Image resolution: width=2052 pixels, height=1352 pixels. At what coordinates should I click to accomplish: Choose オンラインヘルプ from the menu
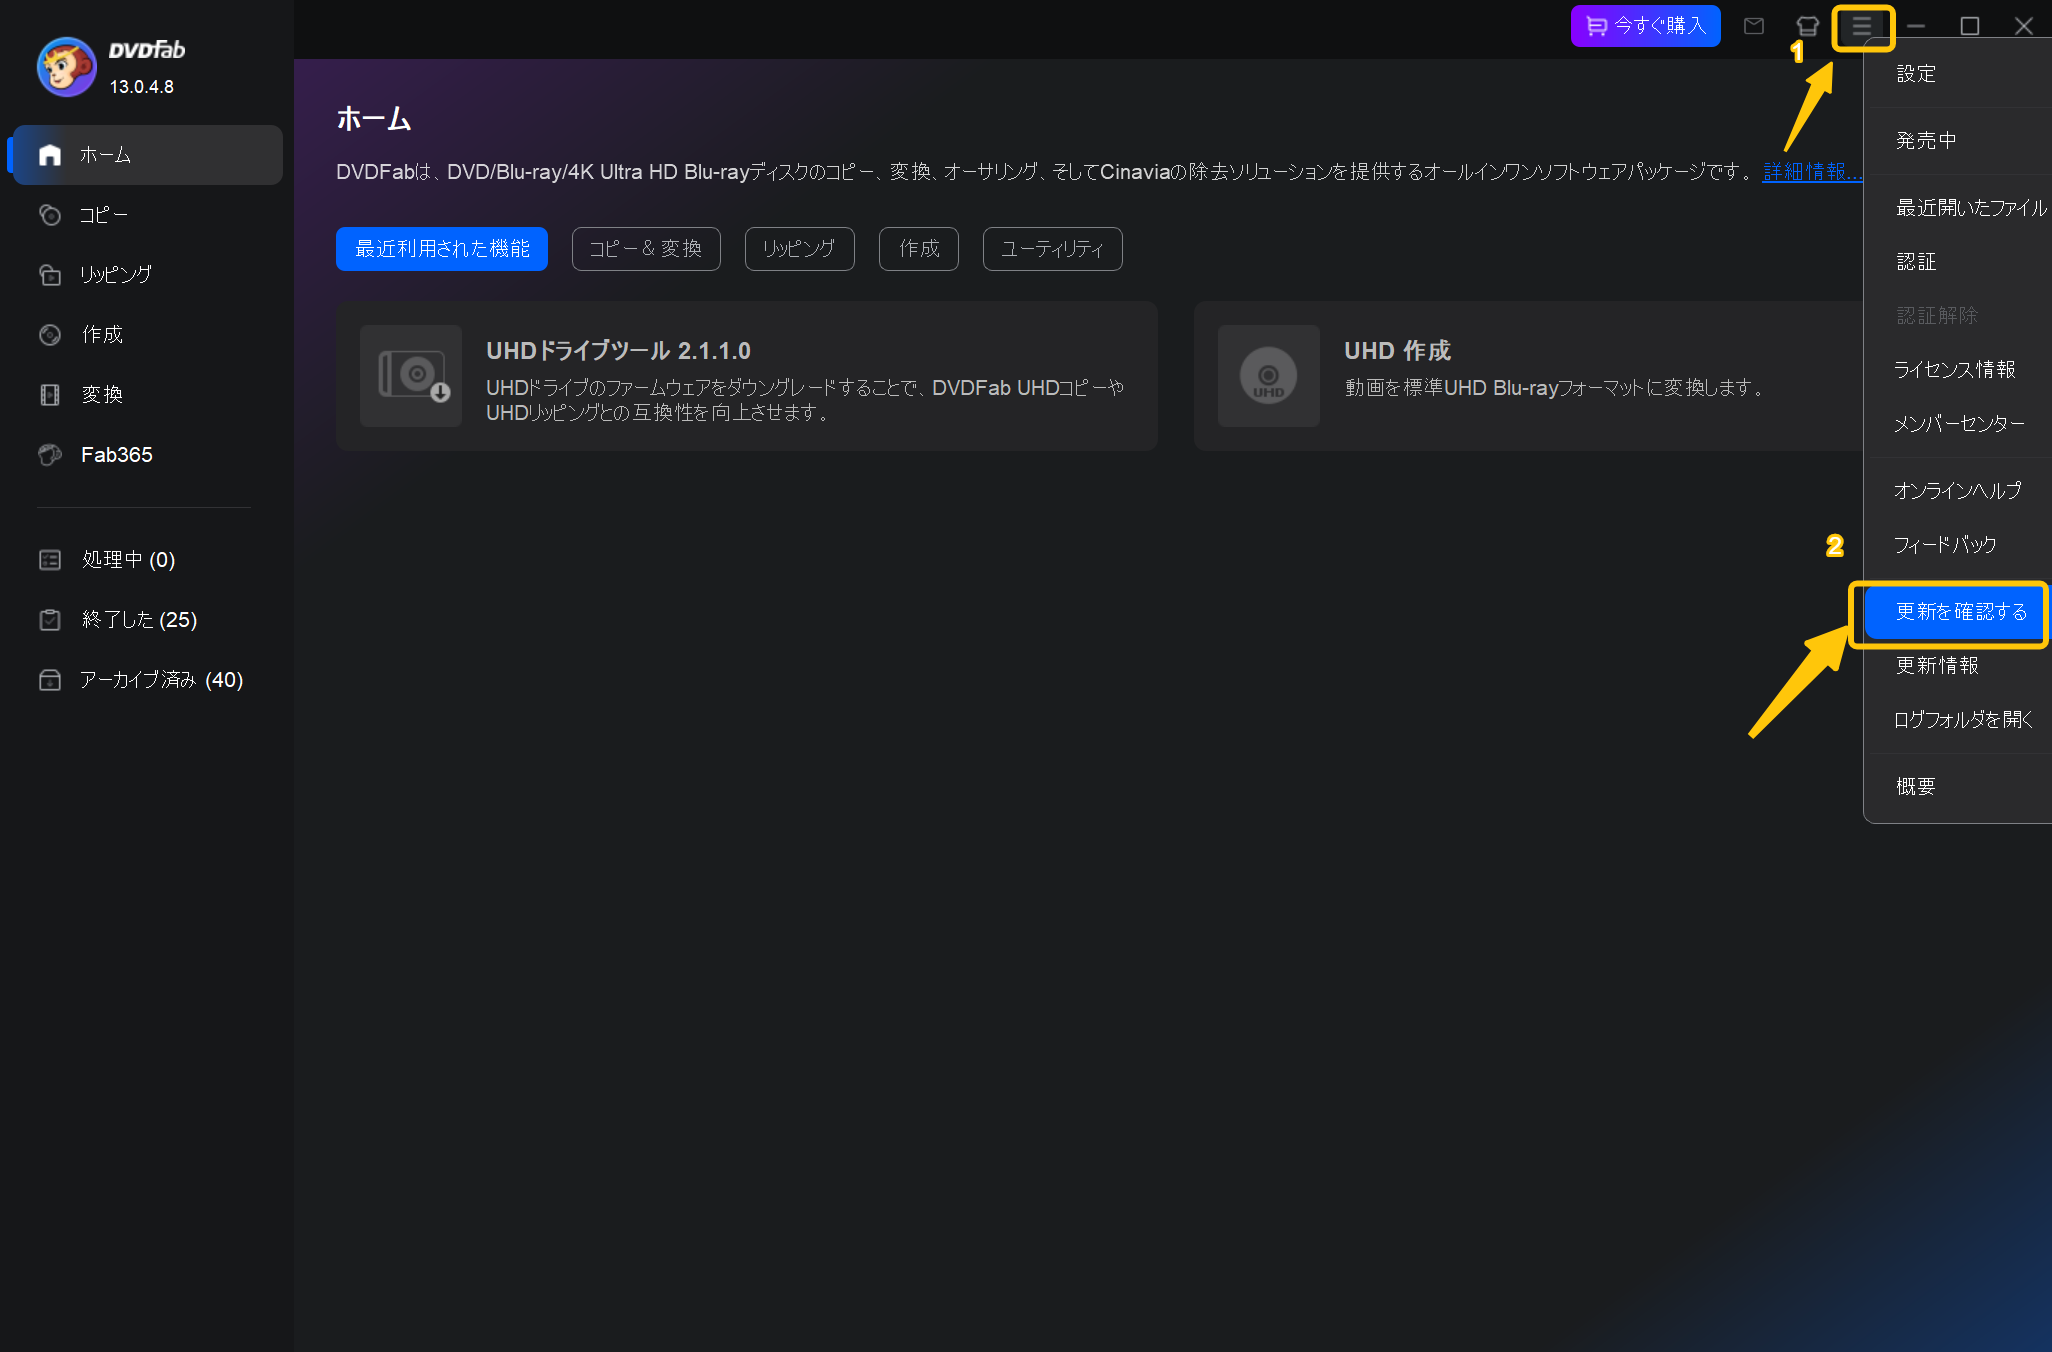[x=1958, y=491]
